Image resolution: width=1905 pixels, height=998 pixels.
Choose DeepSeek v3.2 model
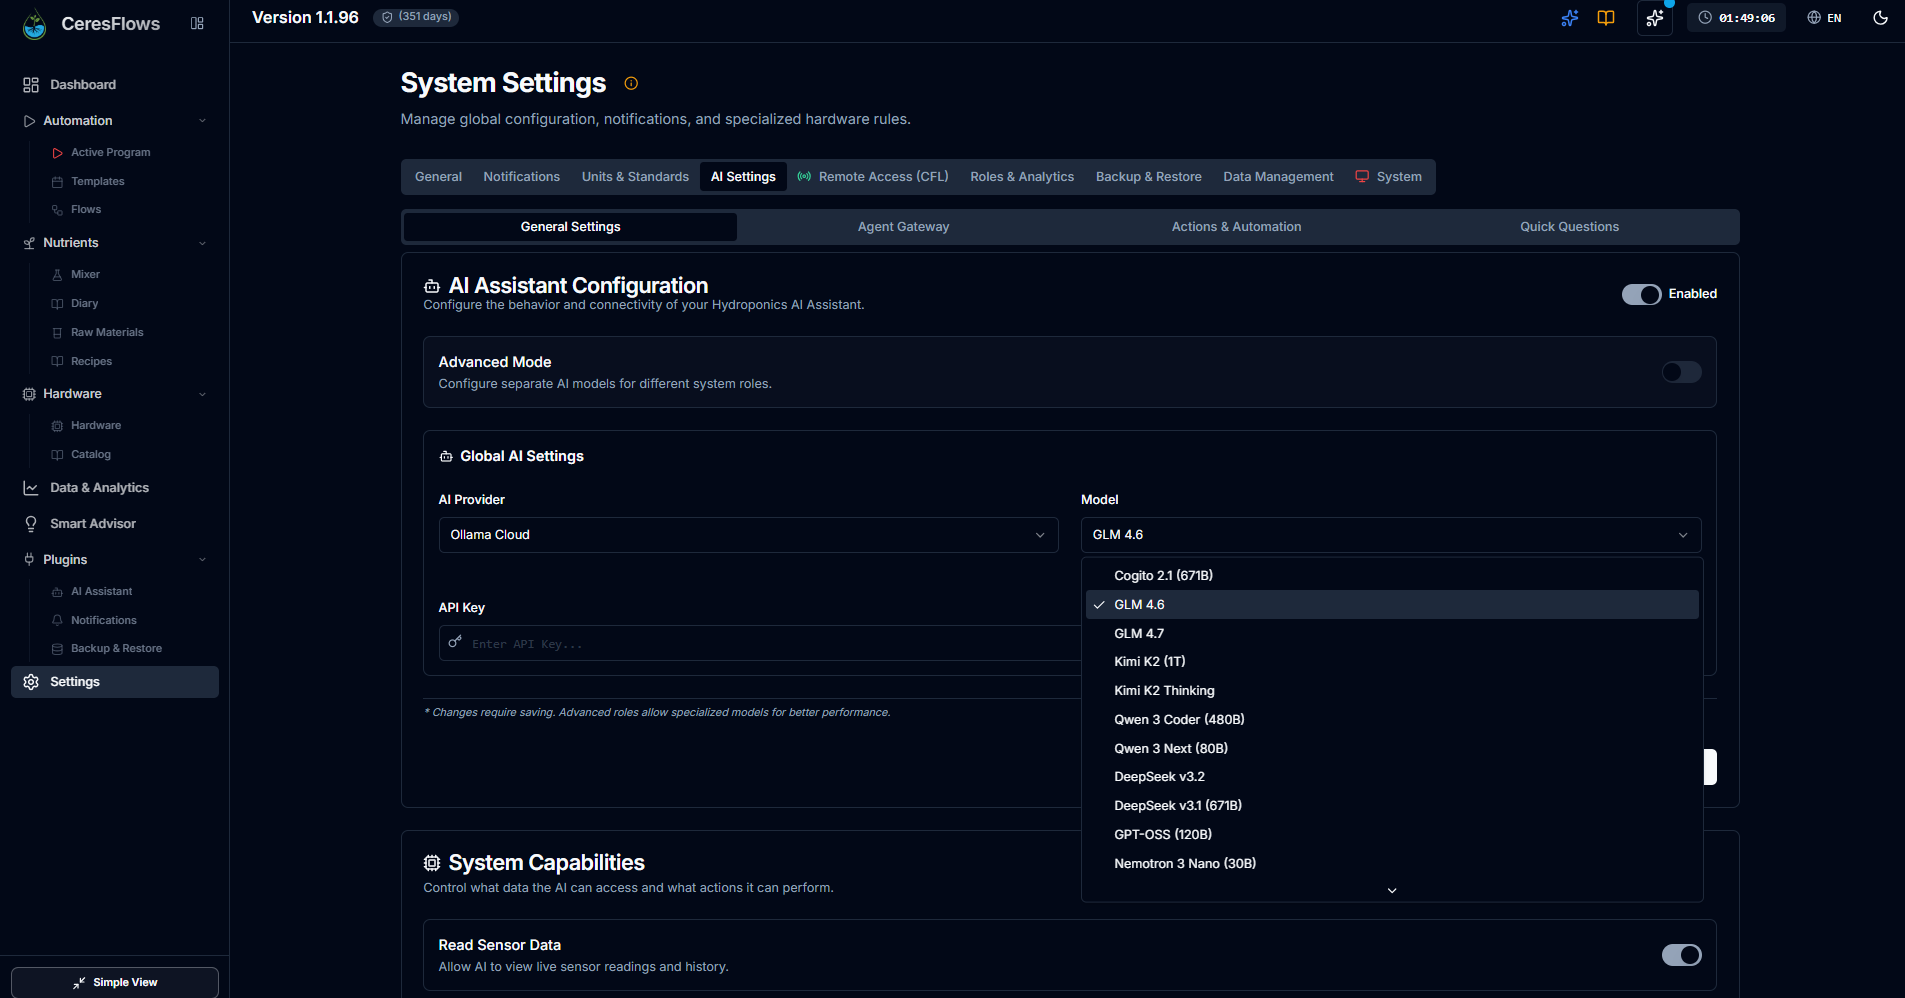coord(1392,777)
